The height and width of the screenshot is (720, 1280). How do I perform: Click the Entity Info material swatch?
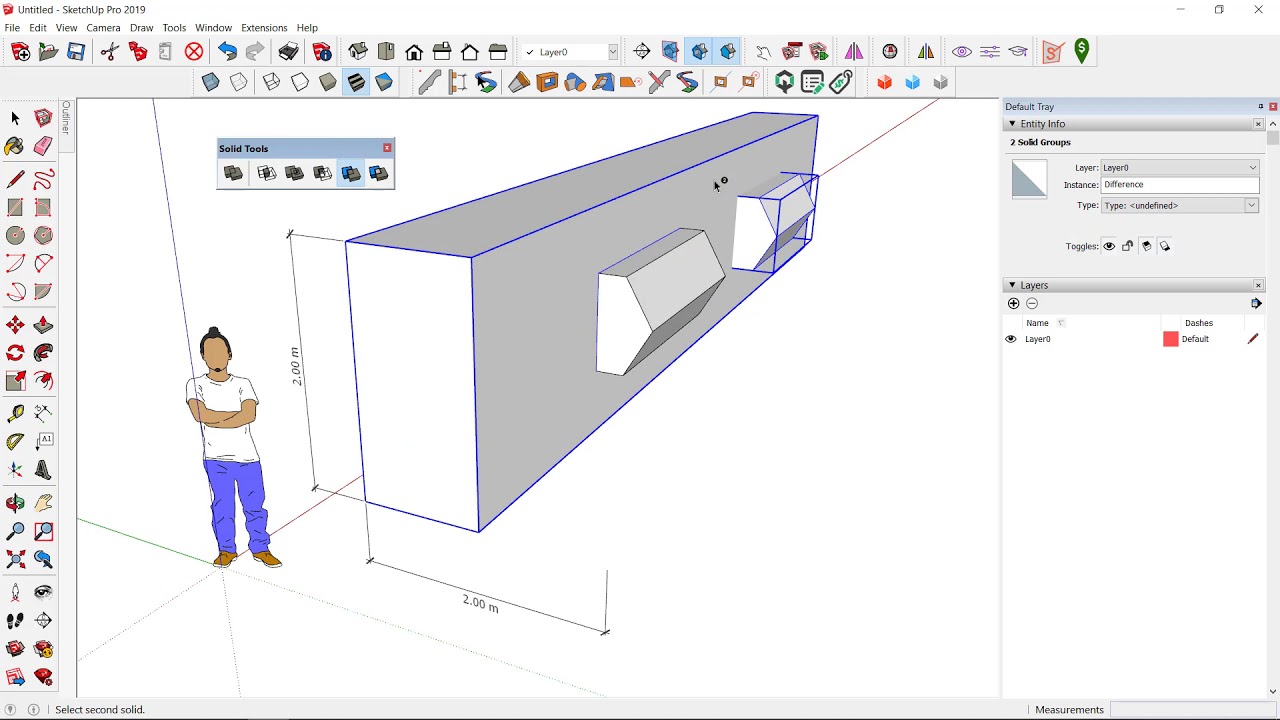[1029, 180]
